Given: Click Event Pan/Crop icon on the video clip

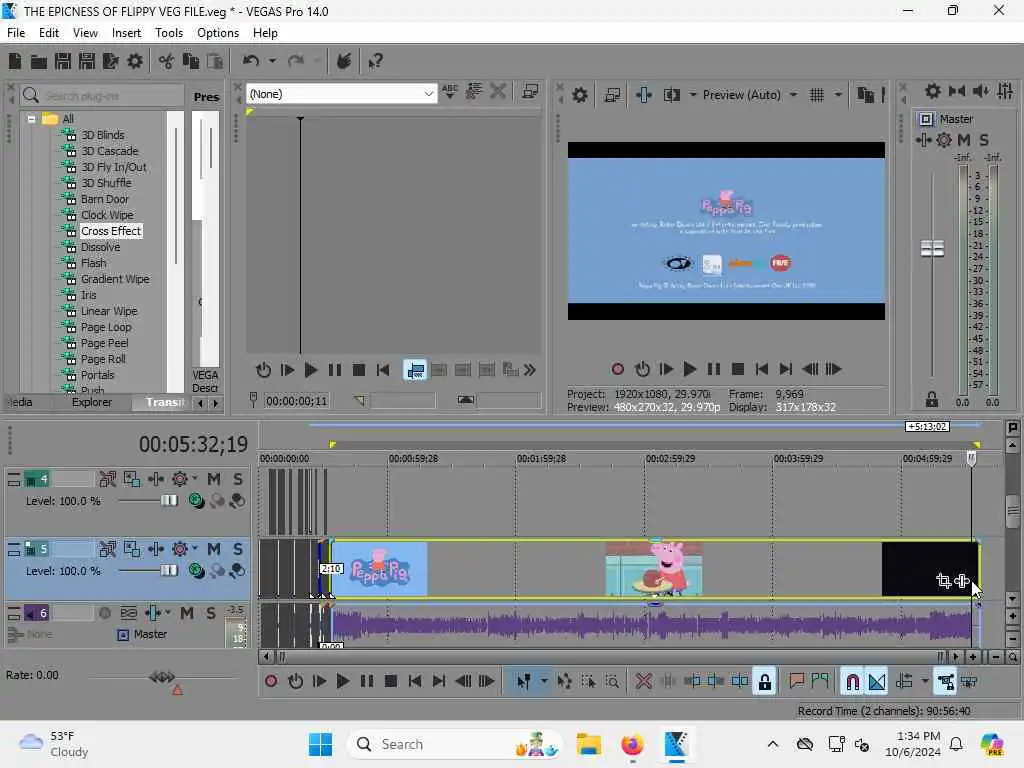Looking at the screenshot, I should click(x=944, y=581).
